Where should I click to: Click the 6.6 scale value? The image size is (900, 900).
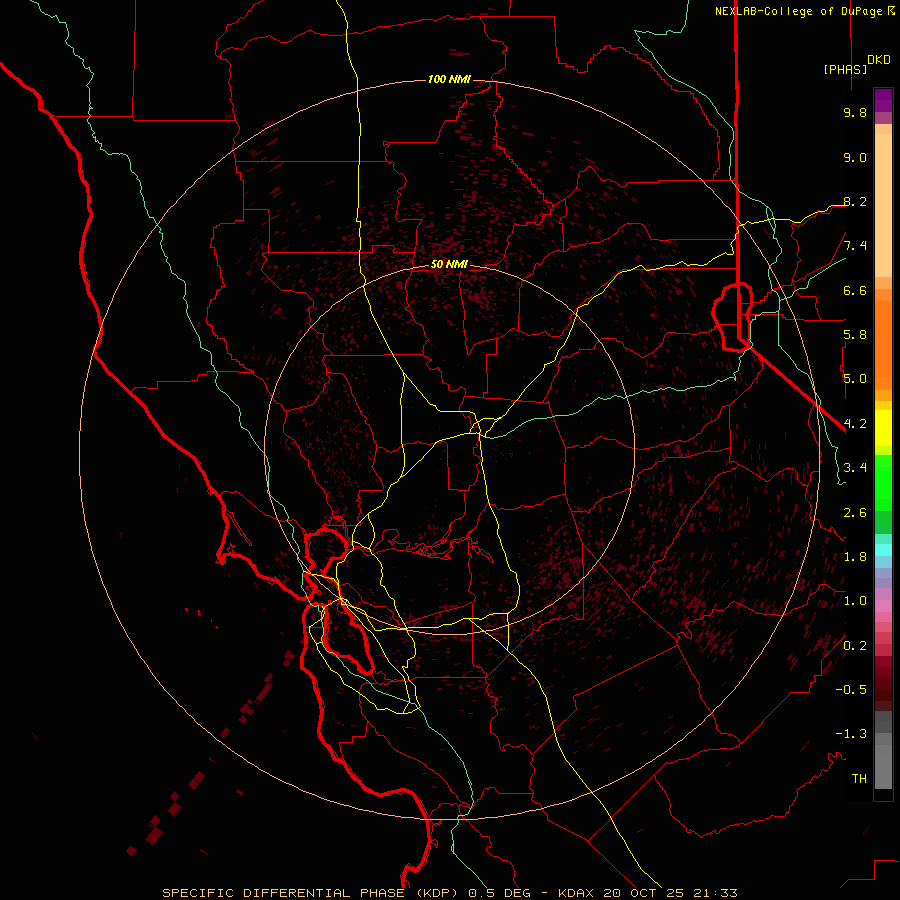(855, 290)
